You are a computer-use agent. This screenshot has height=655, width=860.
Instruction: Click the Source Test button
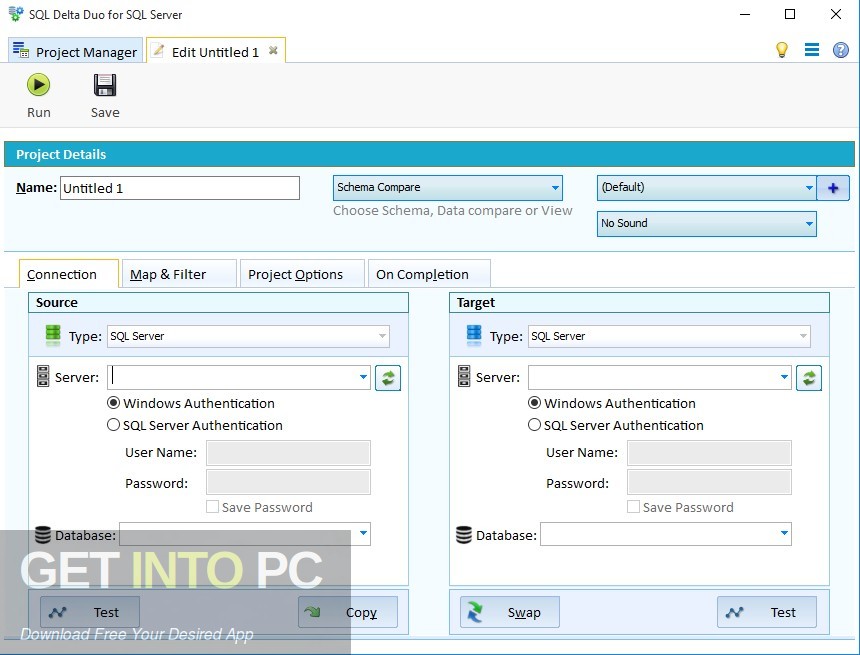pyautogui.click(x=90, y=612)
